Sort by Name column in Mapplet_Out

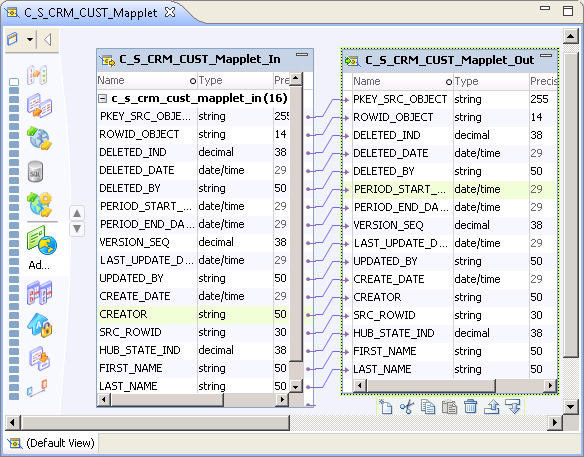(x=402, y=81)
